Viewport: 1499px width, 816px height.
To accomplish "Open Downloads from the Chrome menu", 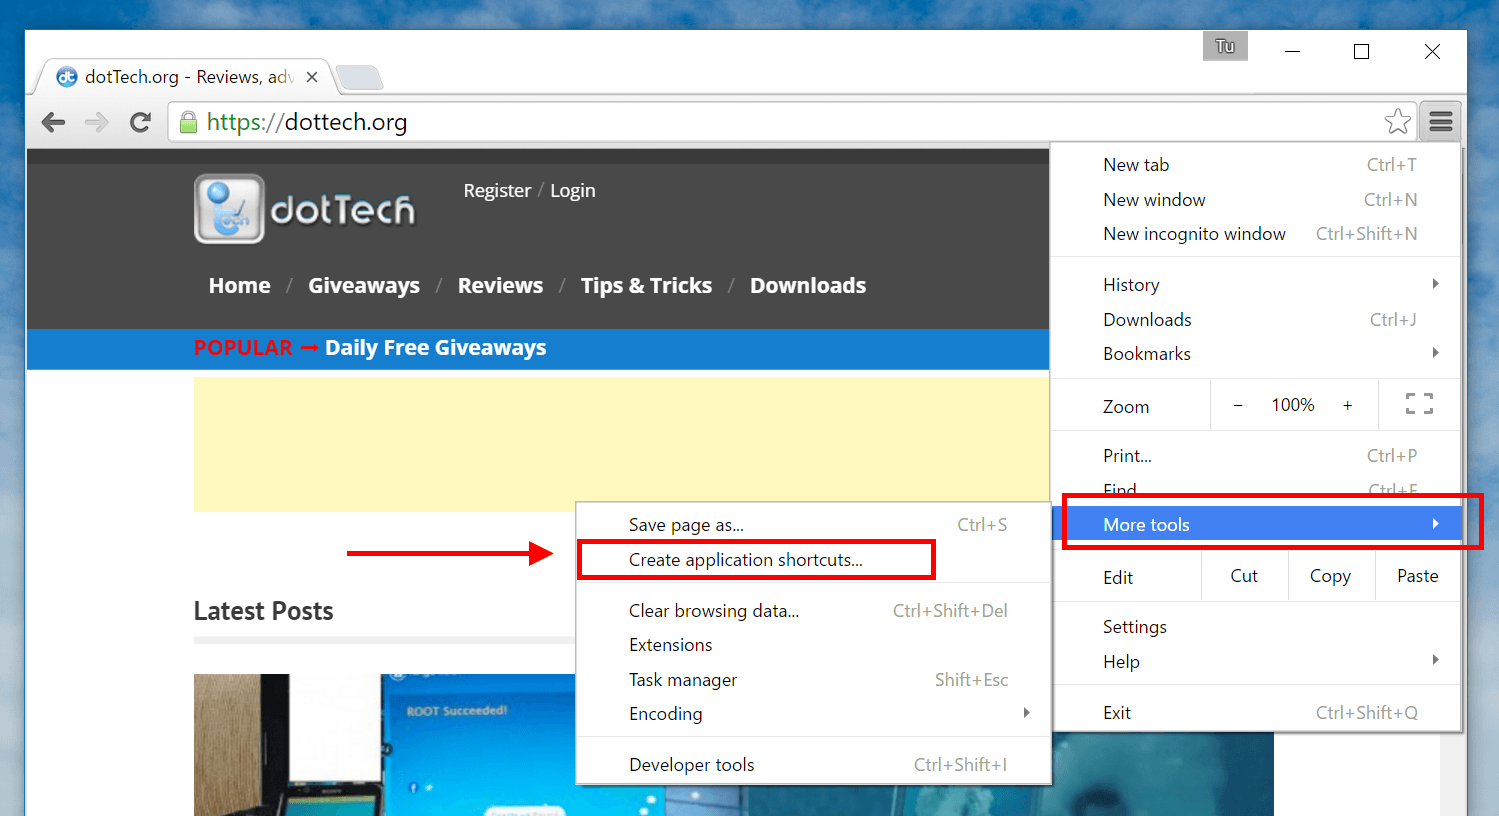I will (1256, 320).
